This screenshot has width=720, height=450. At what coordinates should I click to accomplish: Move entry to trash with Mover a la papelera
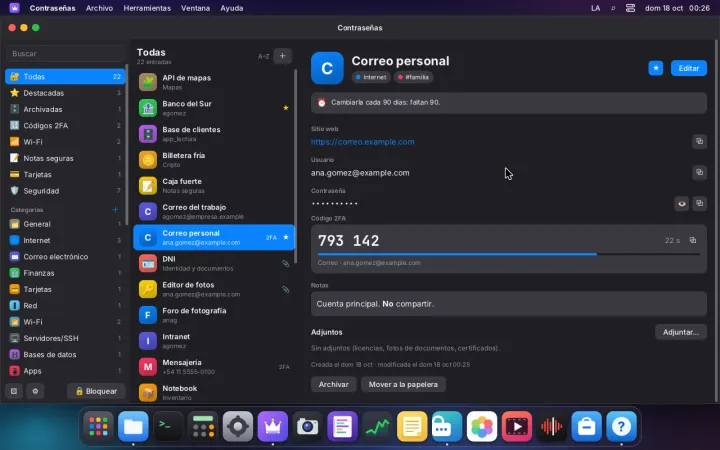point(403,384)
